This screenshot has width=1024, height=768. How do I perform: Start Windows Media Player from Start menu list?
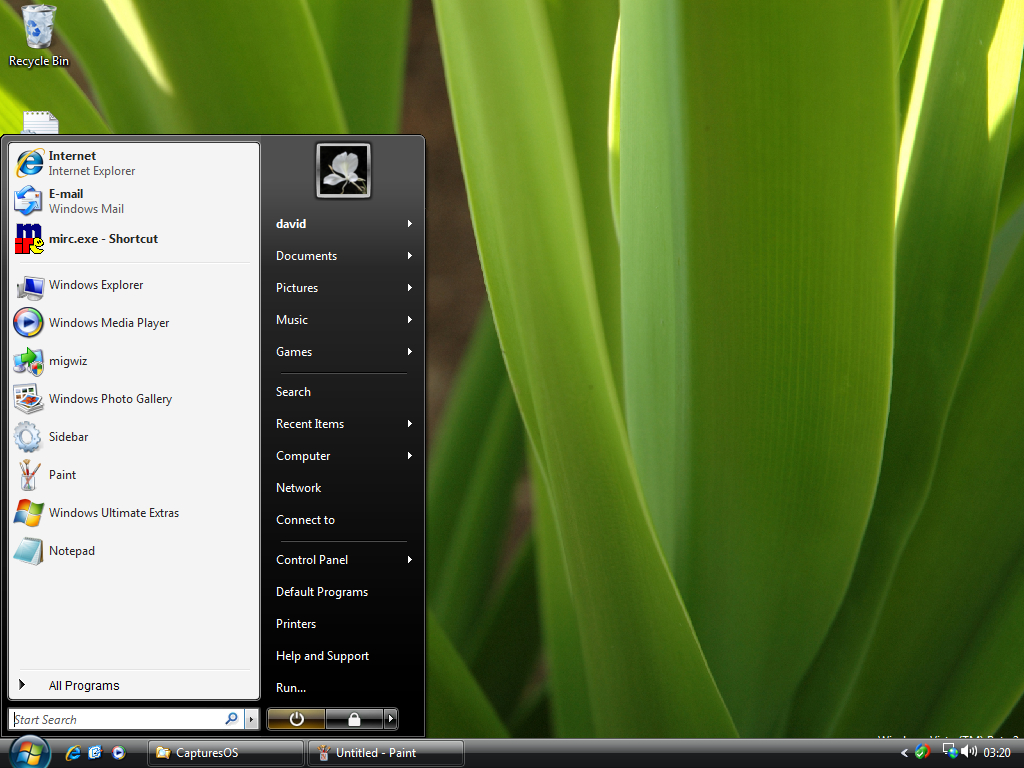click(134, 323)
